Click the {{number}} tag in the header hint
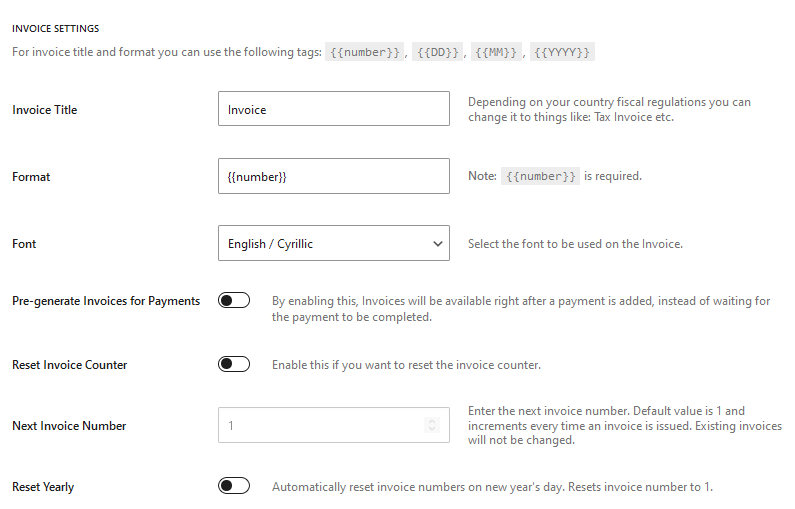This screenshot has width=795, height=509. (364, 52)
